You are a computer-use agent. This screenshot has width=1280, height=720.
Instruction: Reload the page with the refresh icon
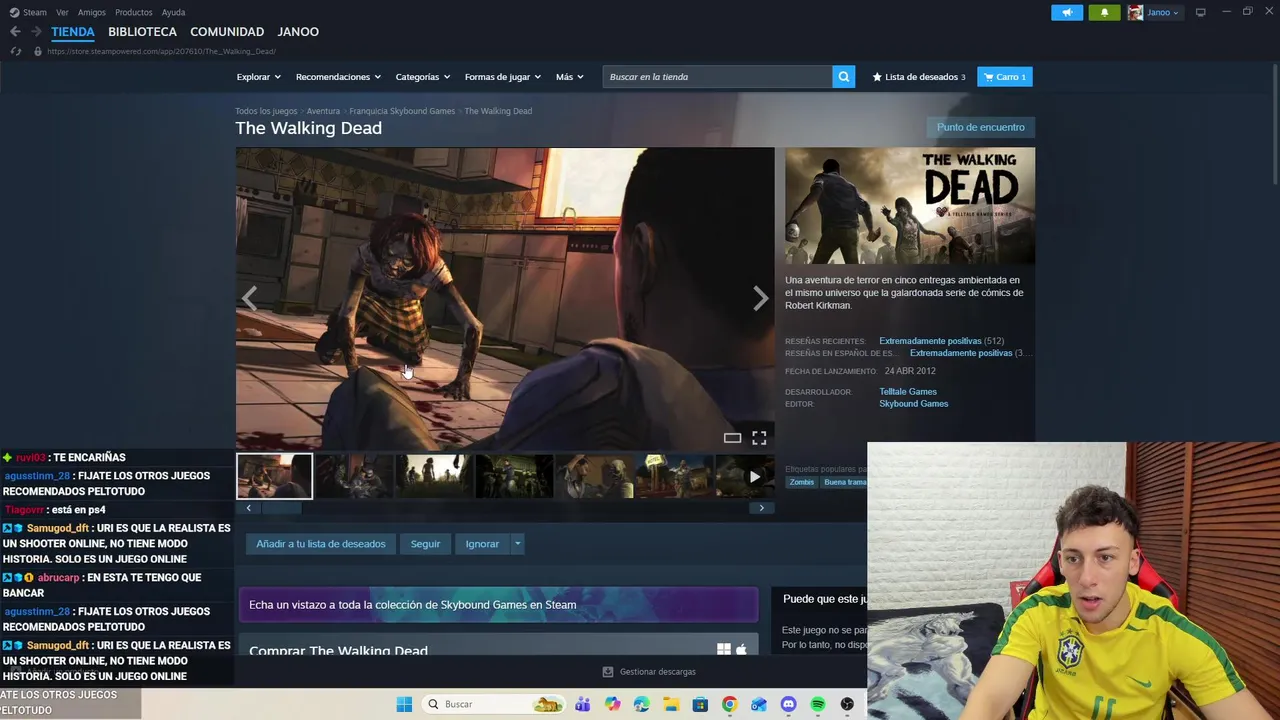click(15, 51)
